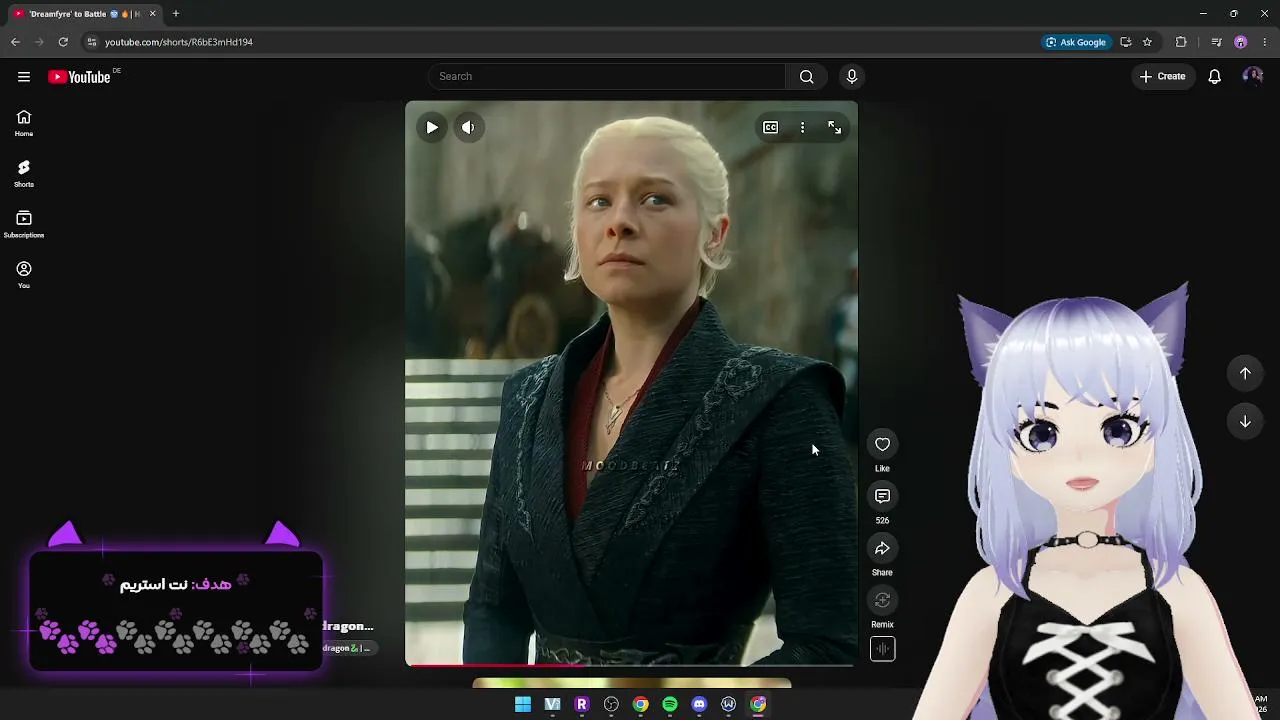This screenshot has height=720, width=1280.
Task: Open the Create menu button
Action: [x=1162, y=77]
